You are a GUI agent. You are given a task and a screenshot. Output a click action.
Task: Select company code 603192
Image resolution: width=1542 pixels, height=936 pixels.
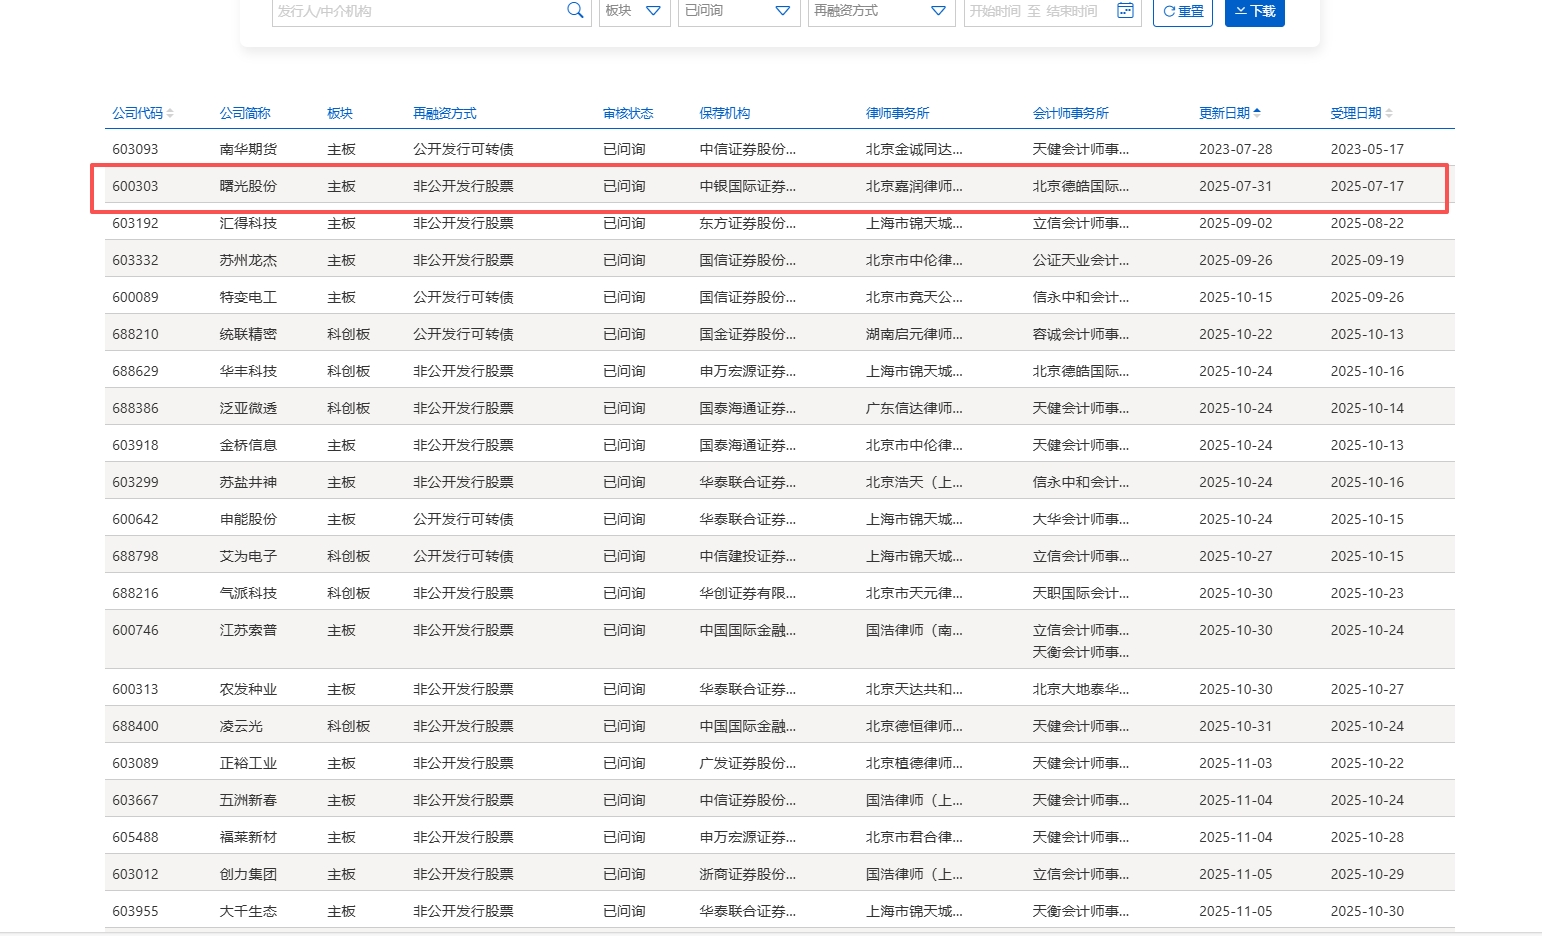[x=135, y=223]
